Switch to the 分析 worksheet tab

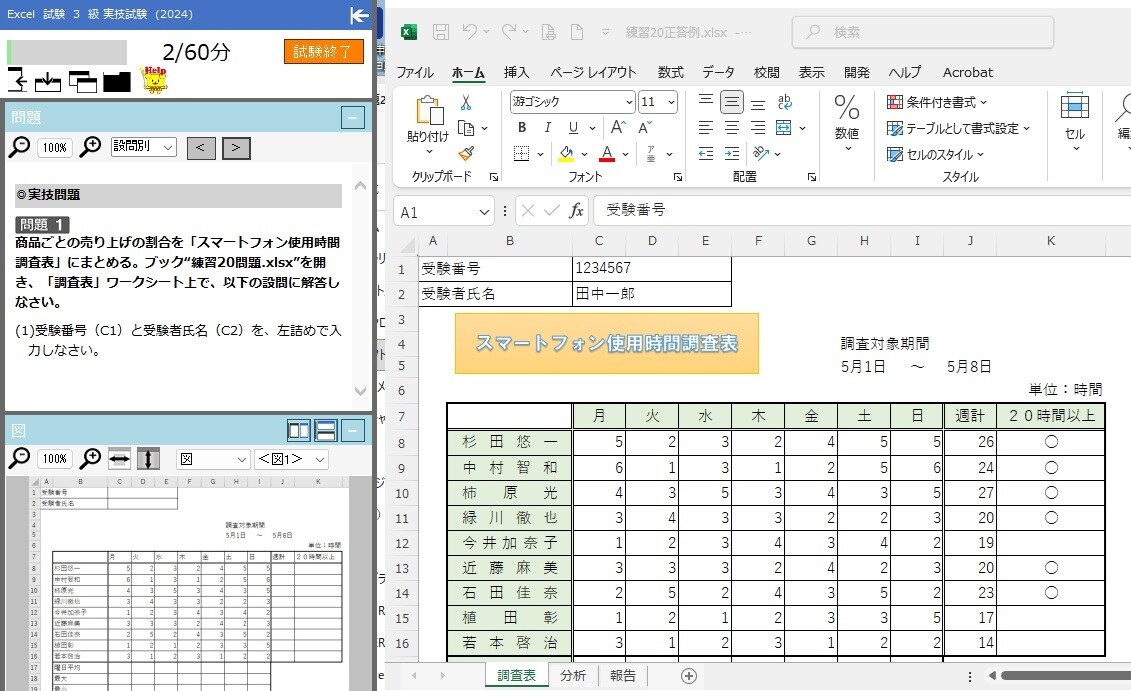[573, 676]
